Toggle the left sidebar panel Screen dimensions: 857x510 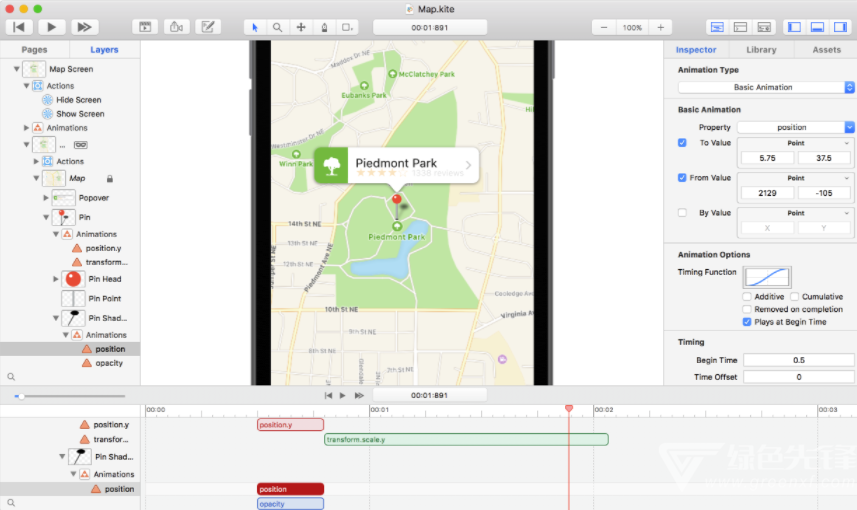pyautogui.click(x=794, y=27)
